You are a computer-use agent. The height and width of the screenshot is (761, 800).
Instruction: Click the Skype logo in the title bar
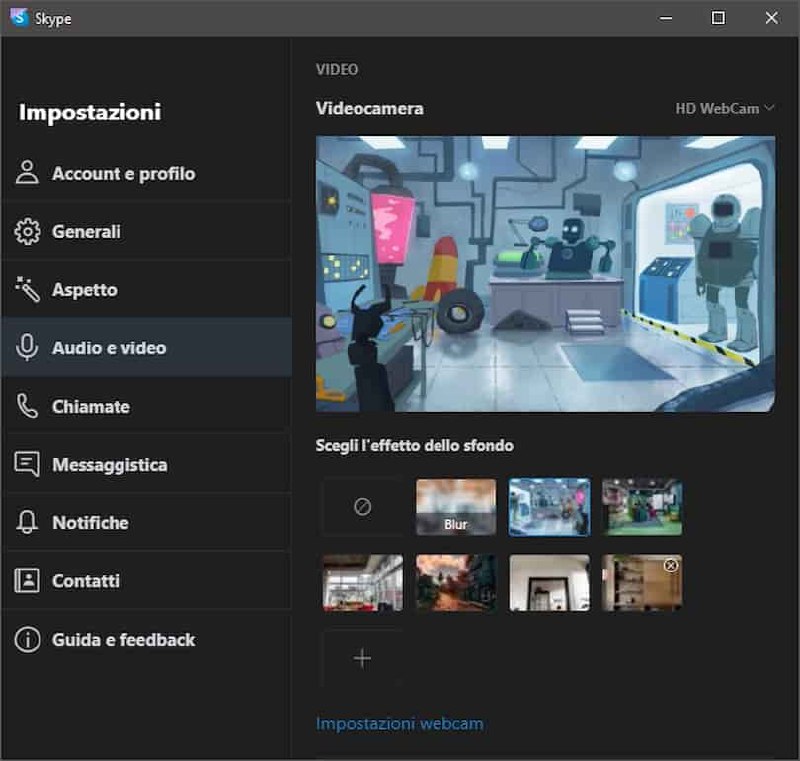coord(19,18)
